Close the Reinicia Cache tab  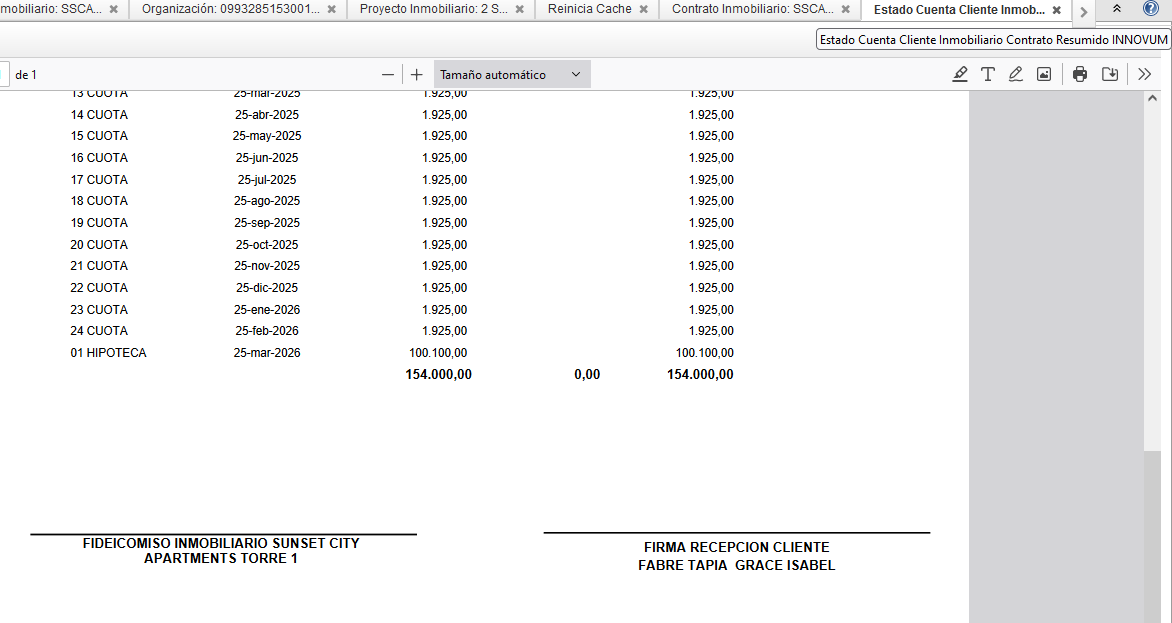click(x=643, y=9)
